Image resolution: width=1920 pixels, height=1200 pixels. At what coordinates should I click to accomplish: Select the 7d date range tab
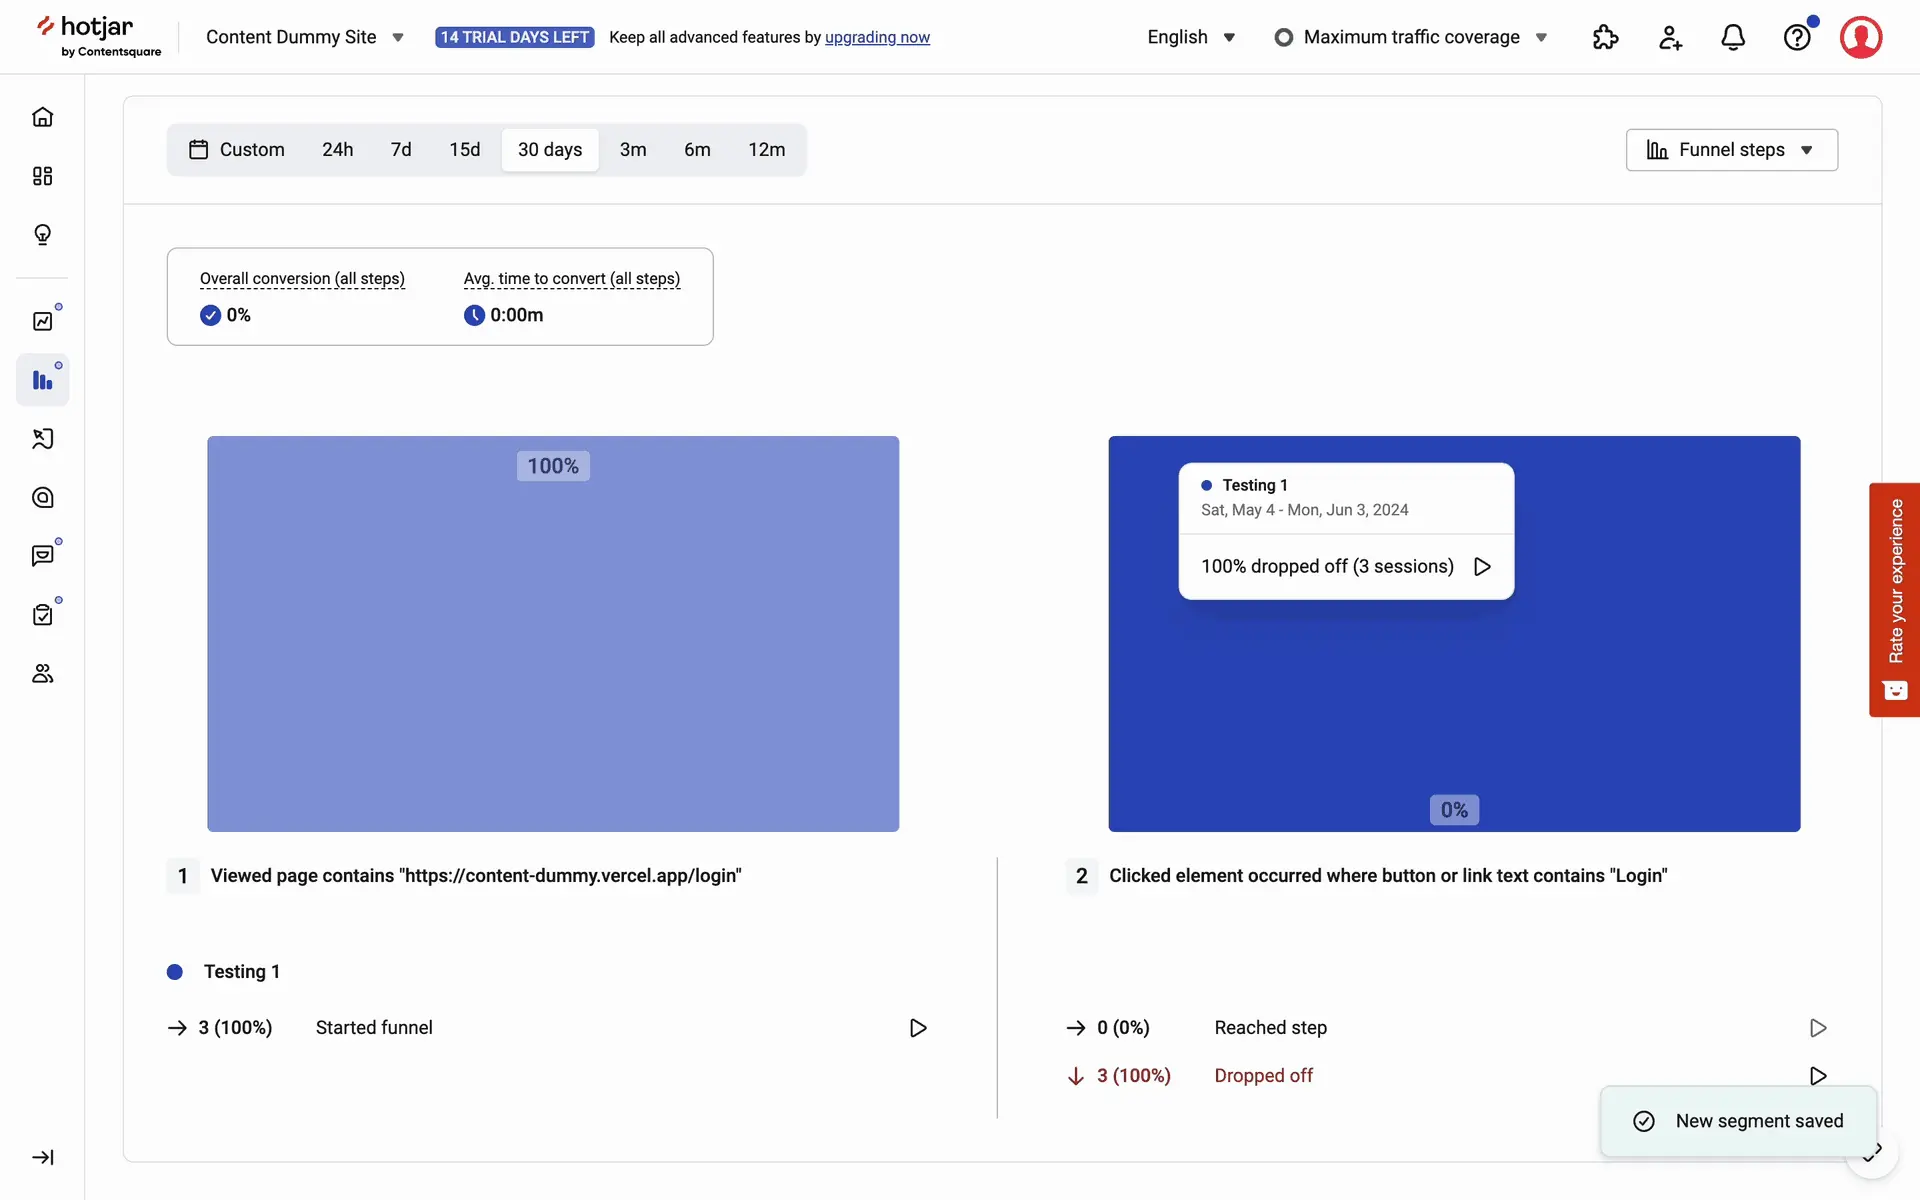click(x=401, y=150)
